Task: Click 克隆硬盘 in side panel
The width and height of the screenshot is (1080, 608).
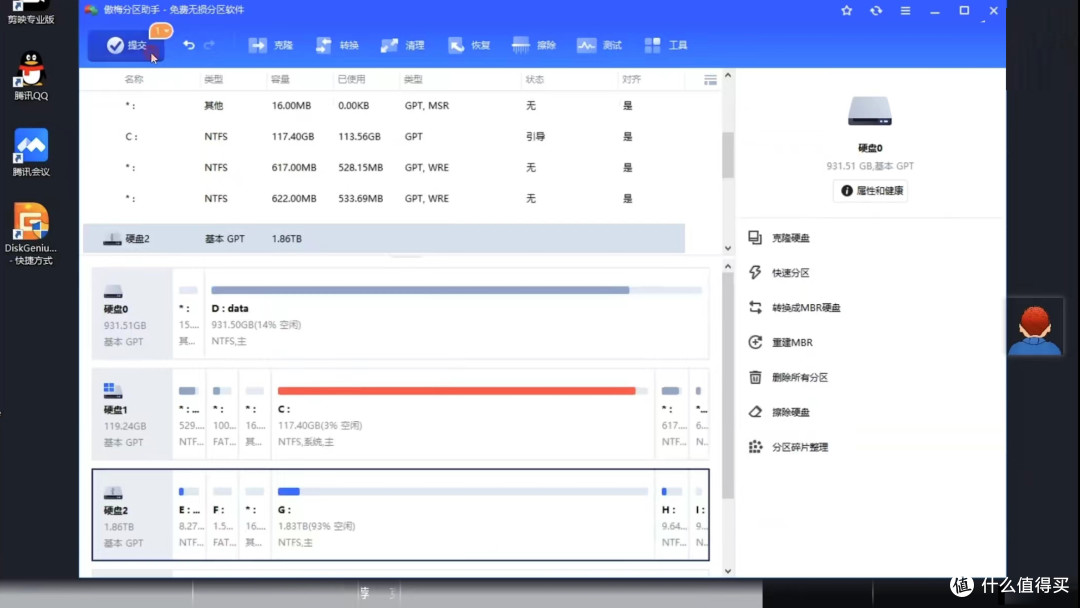Action: click(x=791, y=238)
